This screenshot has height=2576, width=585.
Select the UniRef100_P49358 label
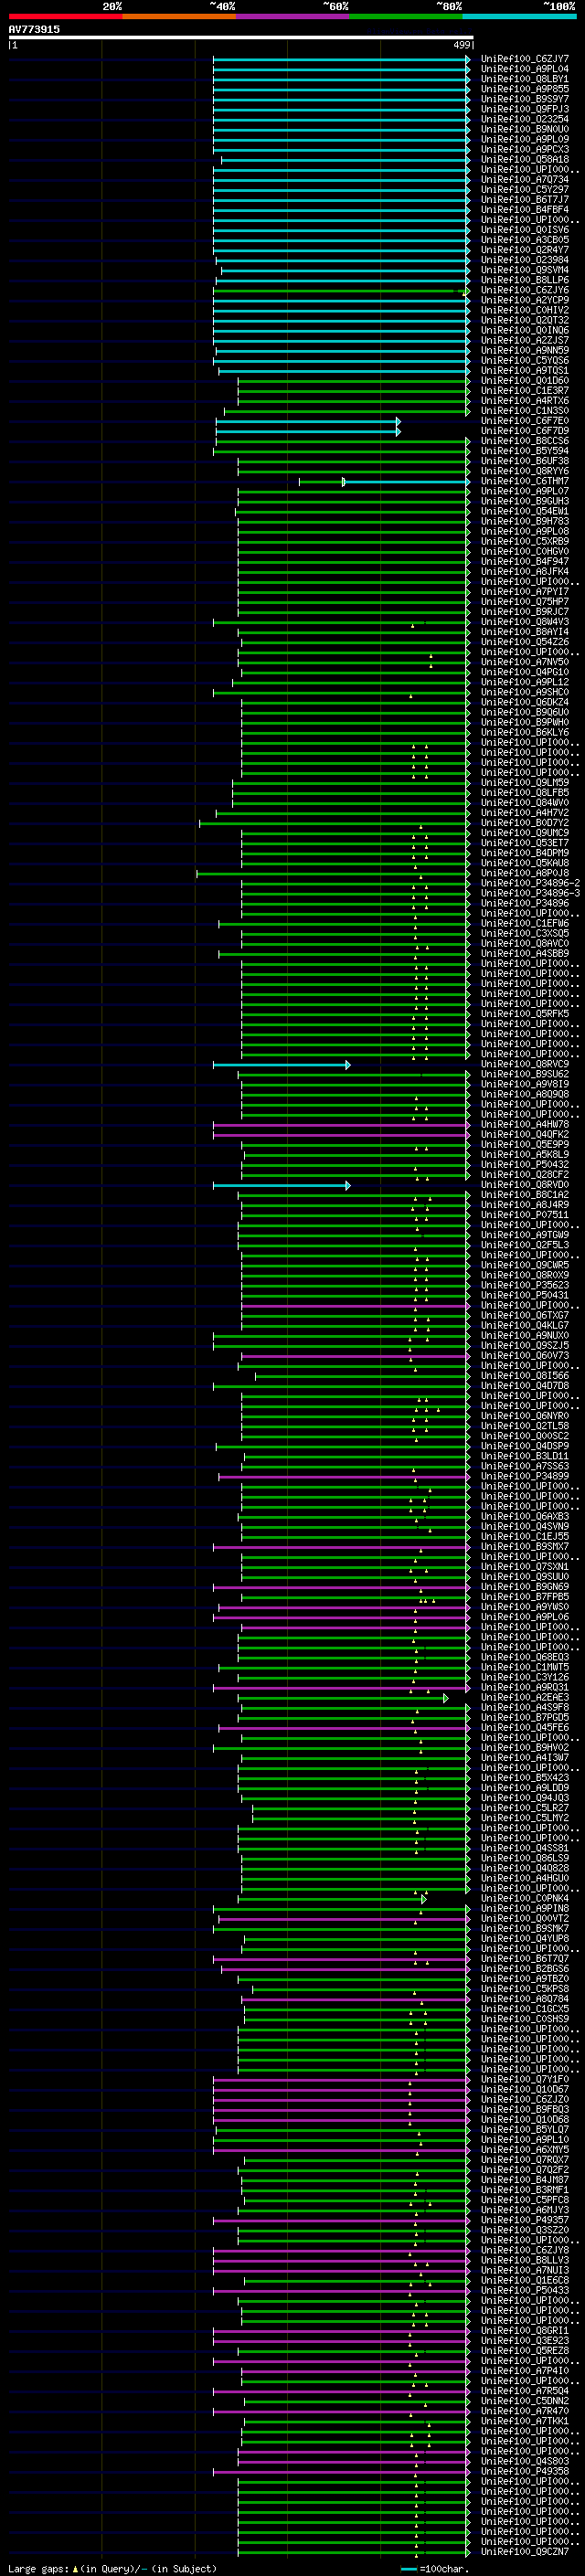(524, 2471)
